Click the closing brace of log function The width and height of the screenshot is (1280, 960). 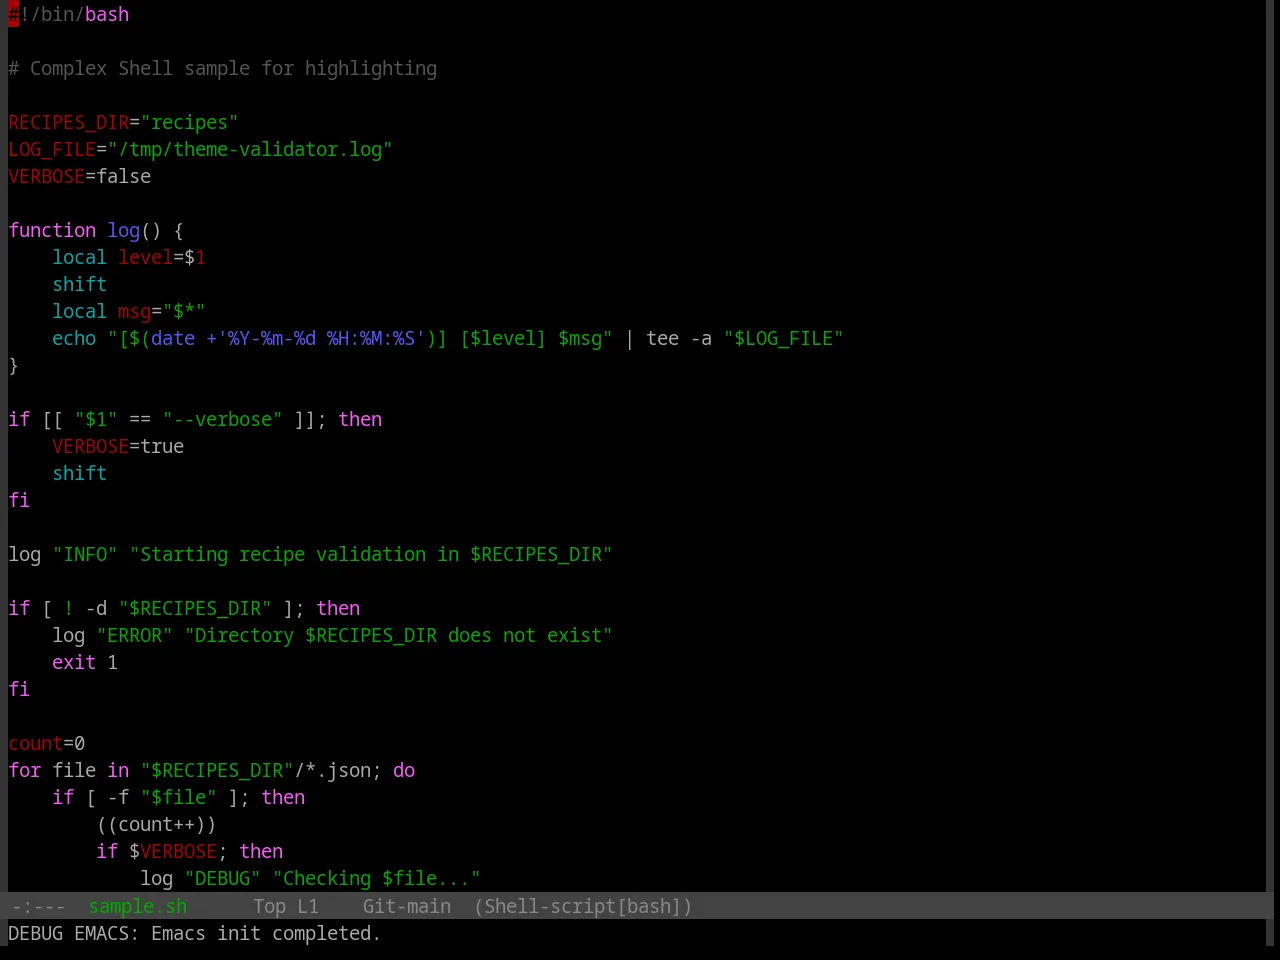13,365
